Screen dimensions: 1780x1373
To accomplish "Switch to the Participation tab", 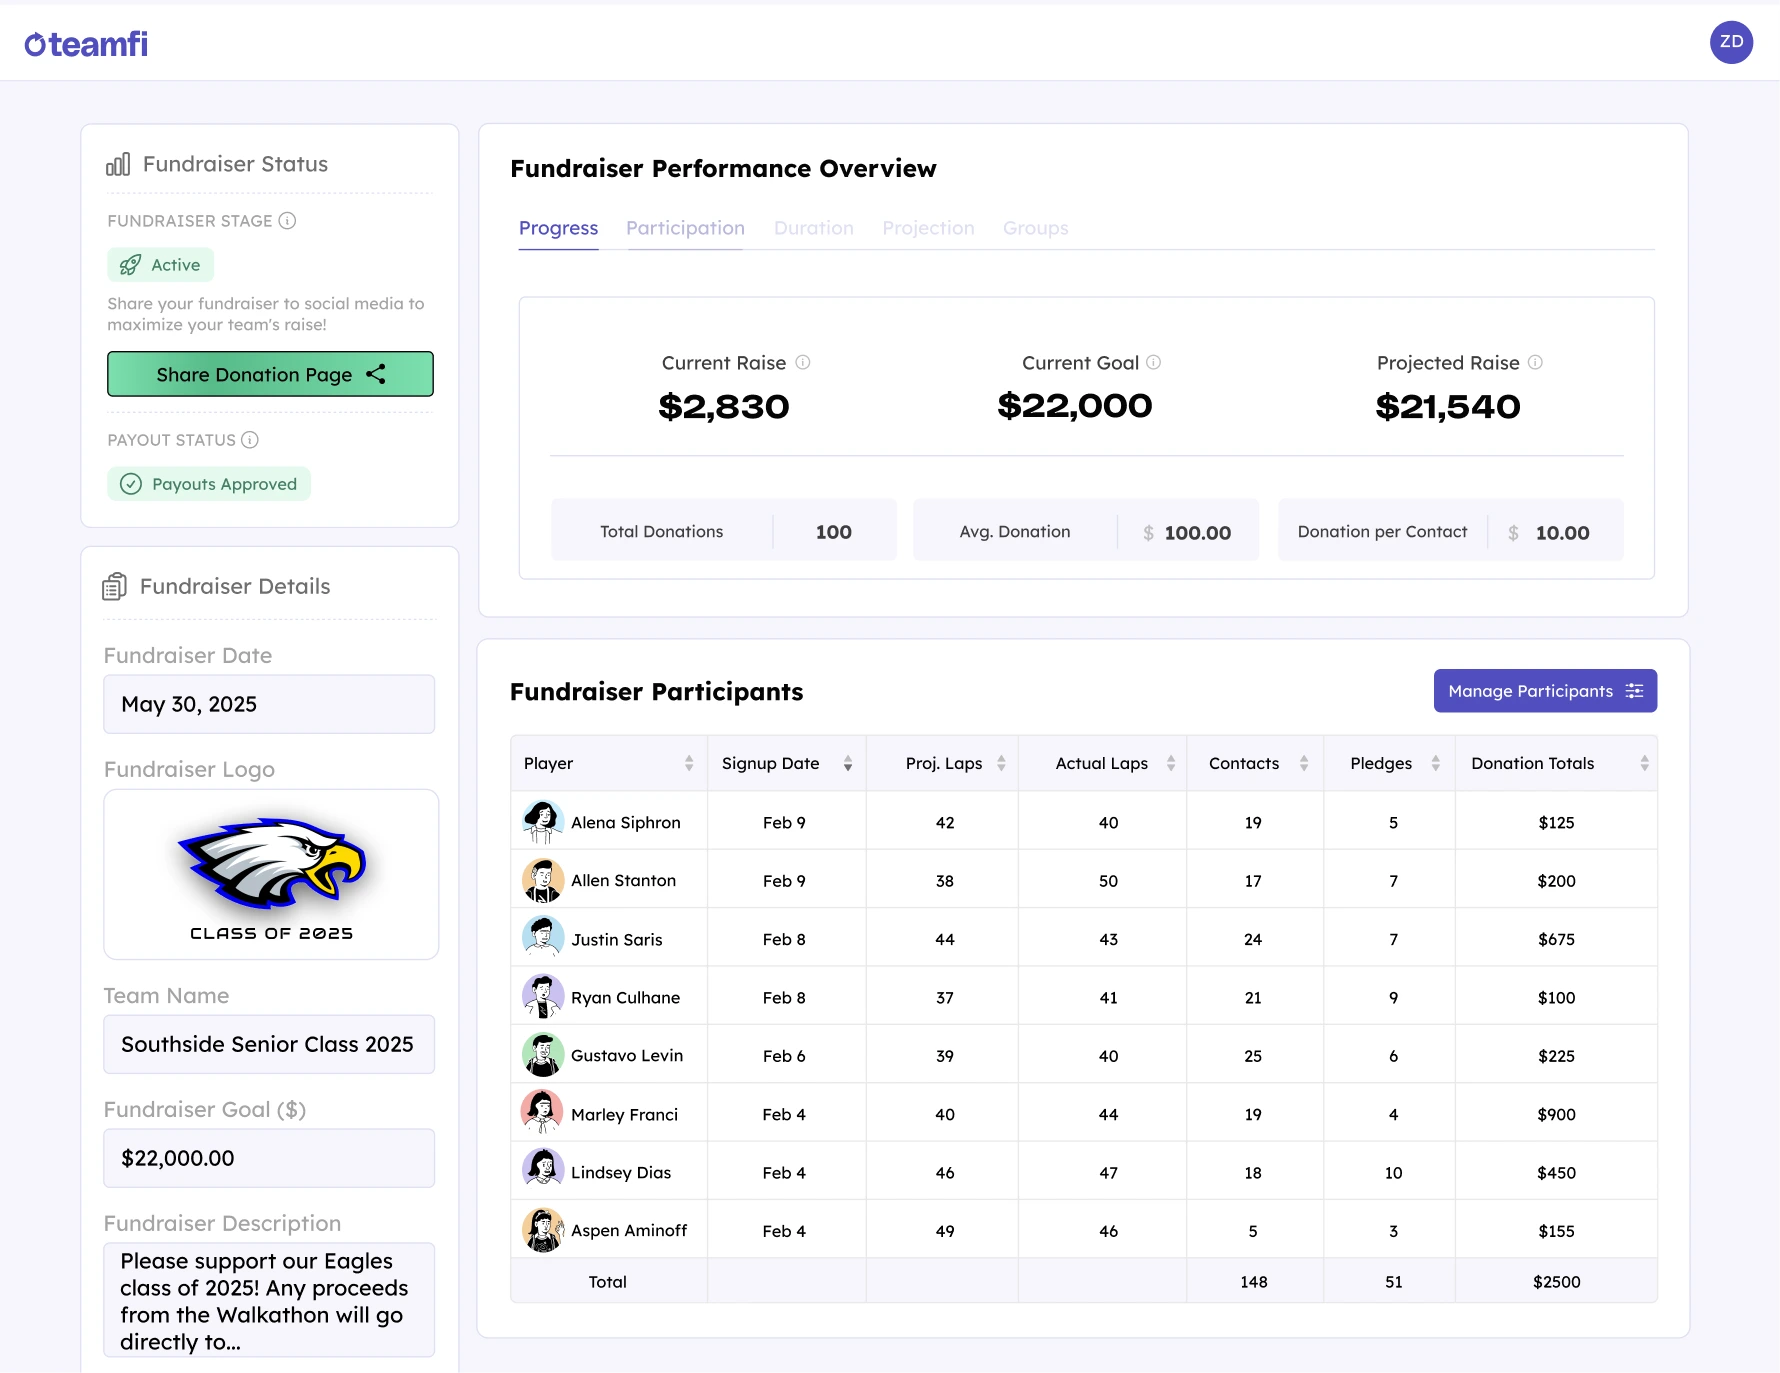I will point(685,228).
